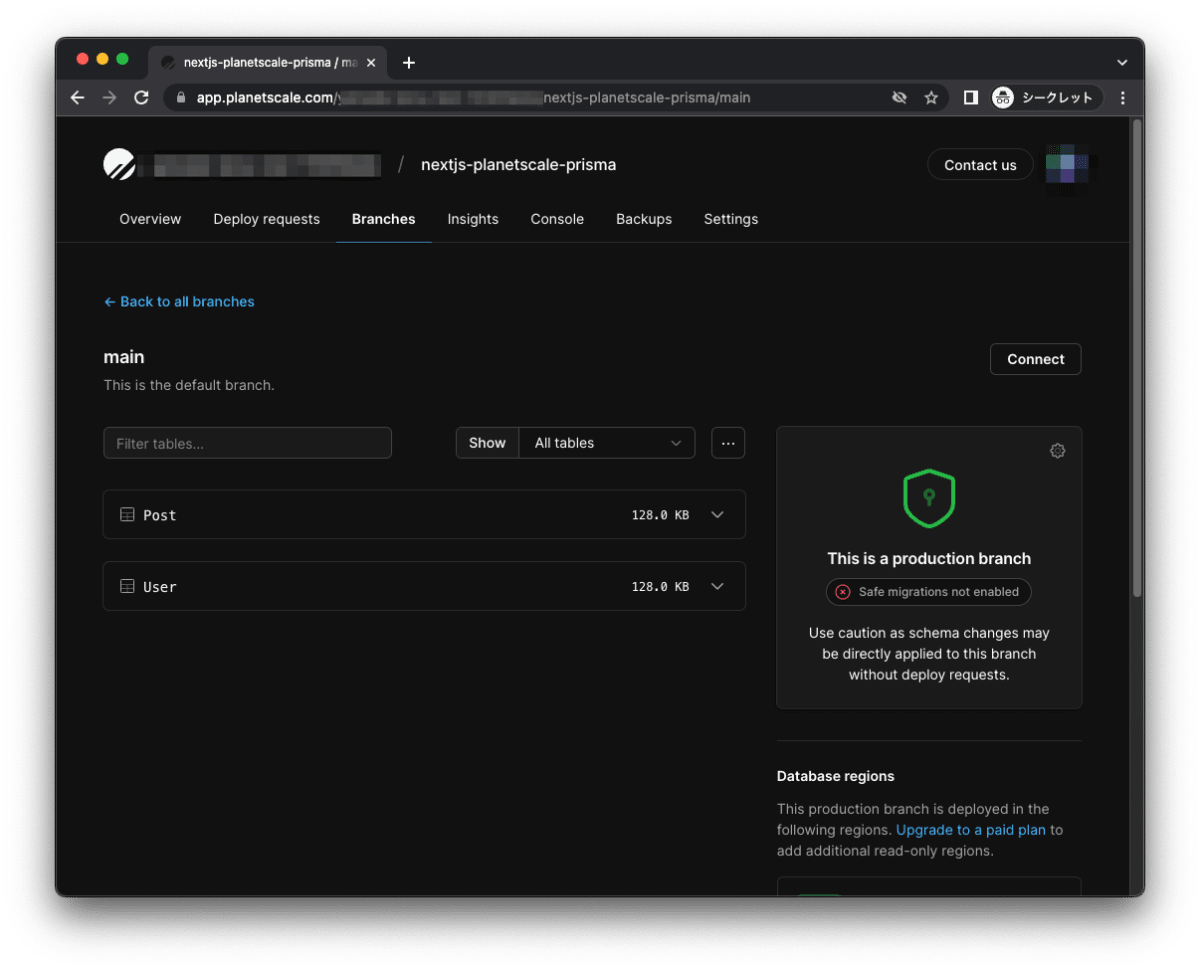Open the All tables dropdown
Screen dimensions: 1200x970
[x=607, y=443]
